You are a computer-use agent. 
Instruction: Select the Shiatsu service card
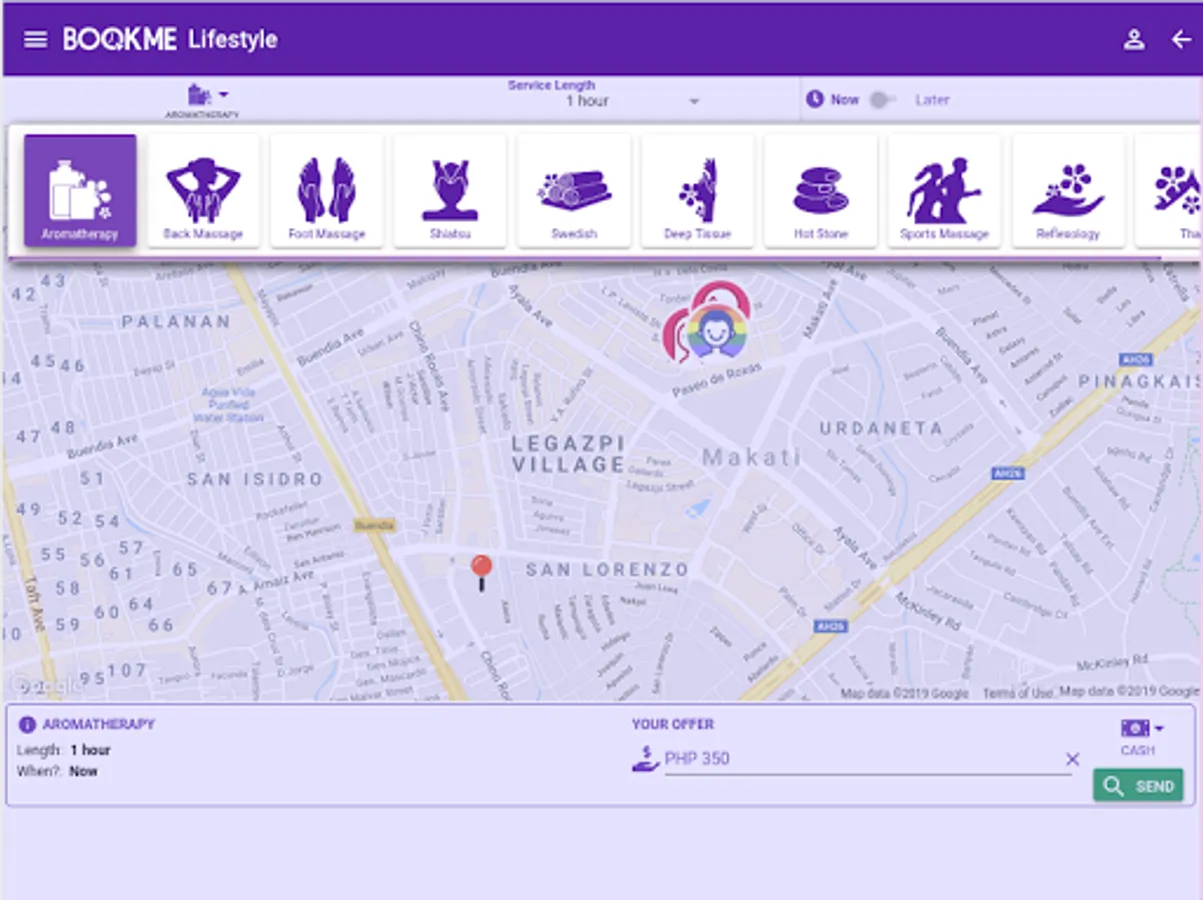(450, 190)
